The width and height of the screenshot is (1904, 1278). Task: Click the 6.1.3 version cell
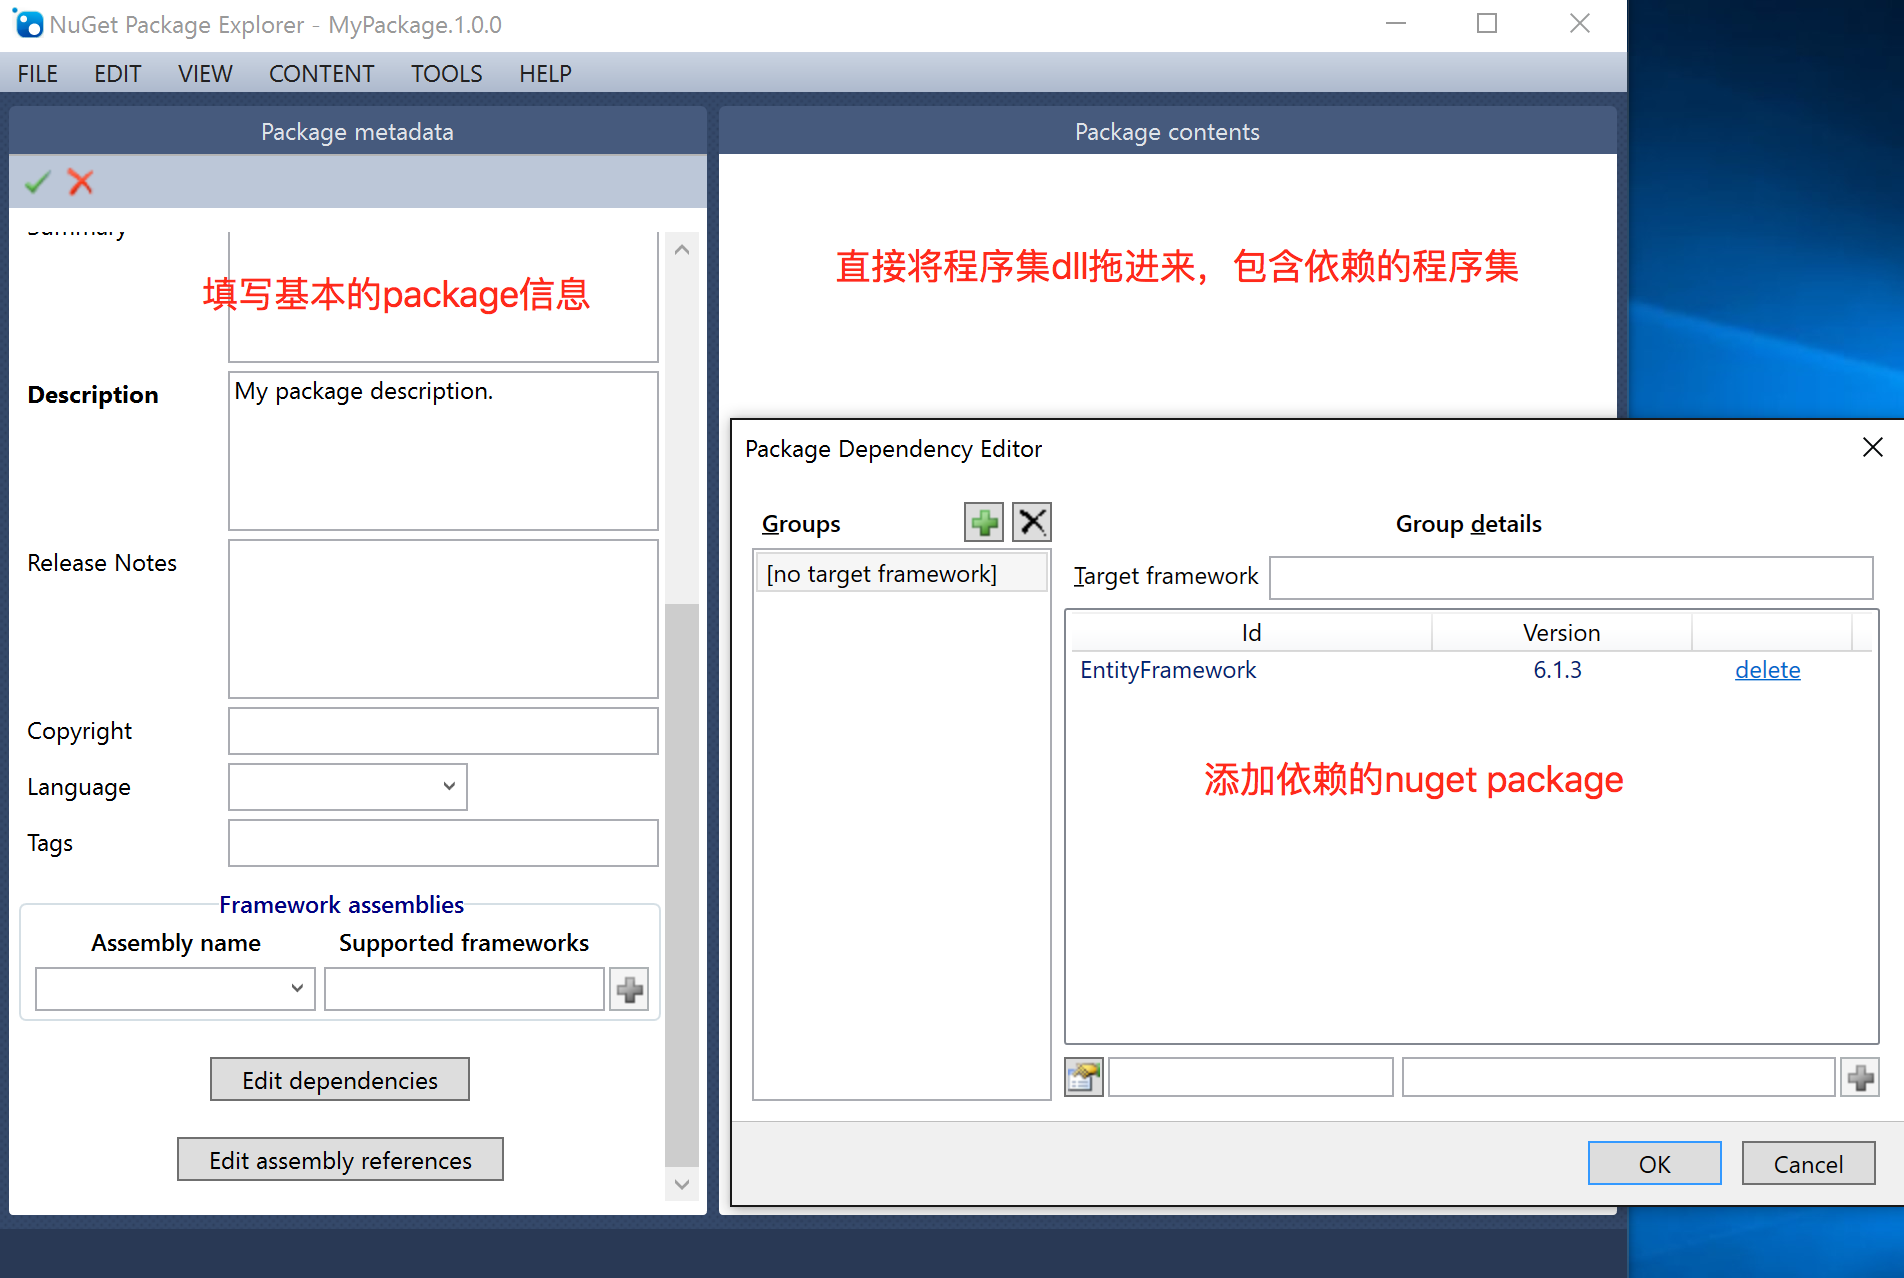coord(1557,670)
